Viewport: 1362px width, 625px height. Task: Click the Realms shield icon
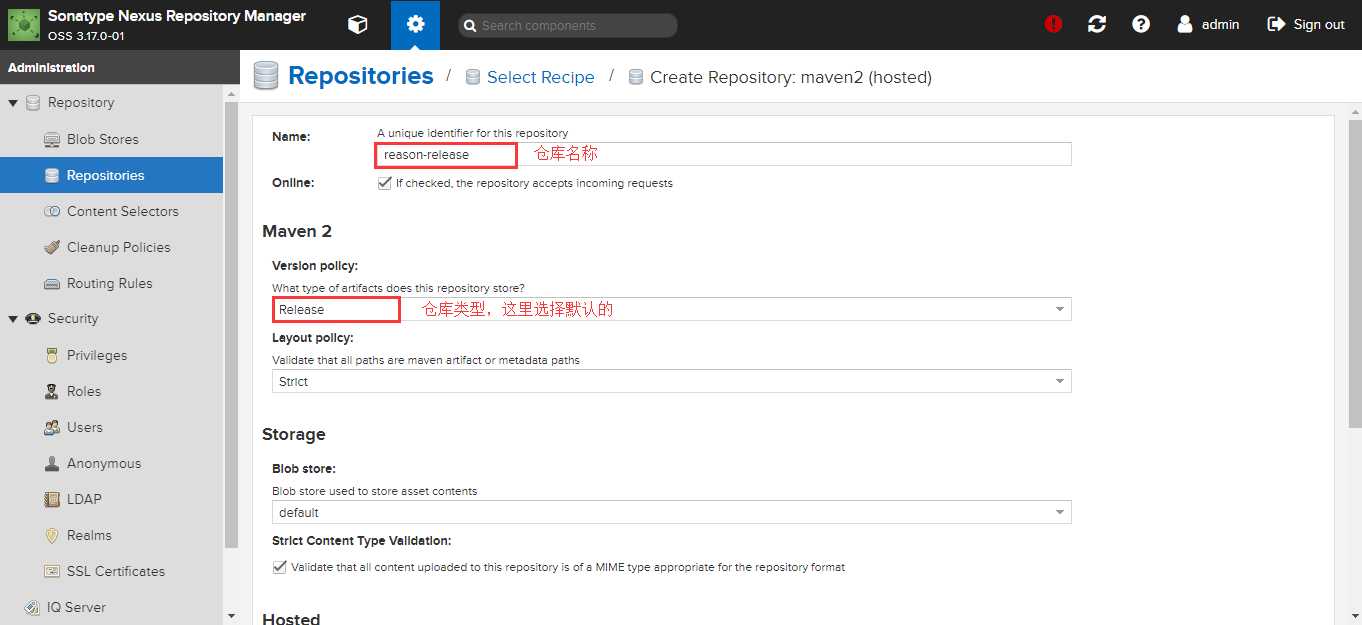tap(52, 535)
